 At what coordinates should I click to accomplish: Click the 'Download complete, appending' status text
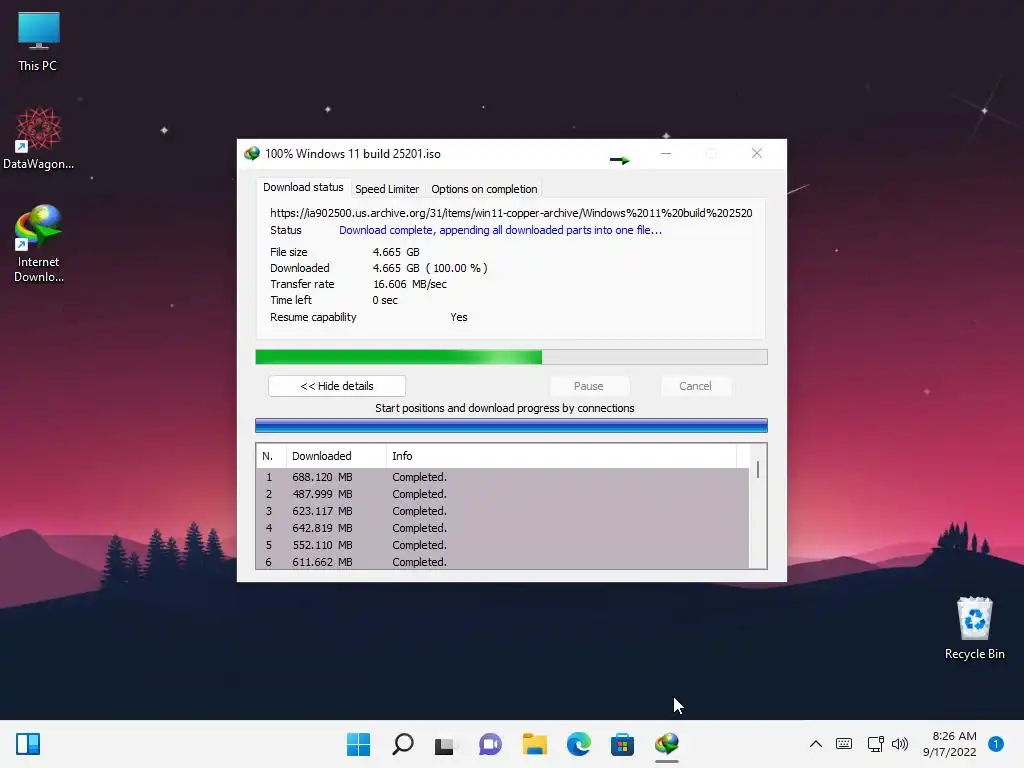coord(500,230)
